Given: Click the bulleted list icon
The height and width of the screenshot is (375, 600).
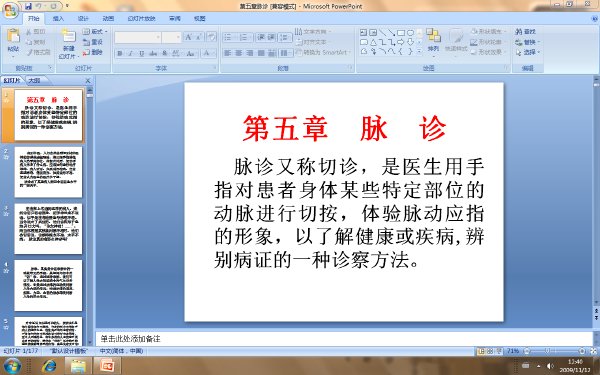Looking at the screenshot, I should 228,37.
